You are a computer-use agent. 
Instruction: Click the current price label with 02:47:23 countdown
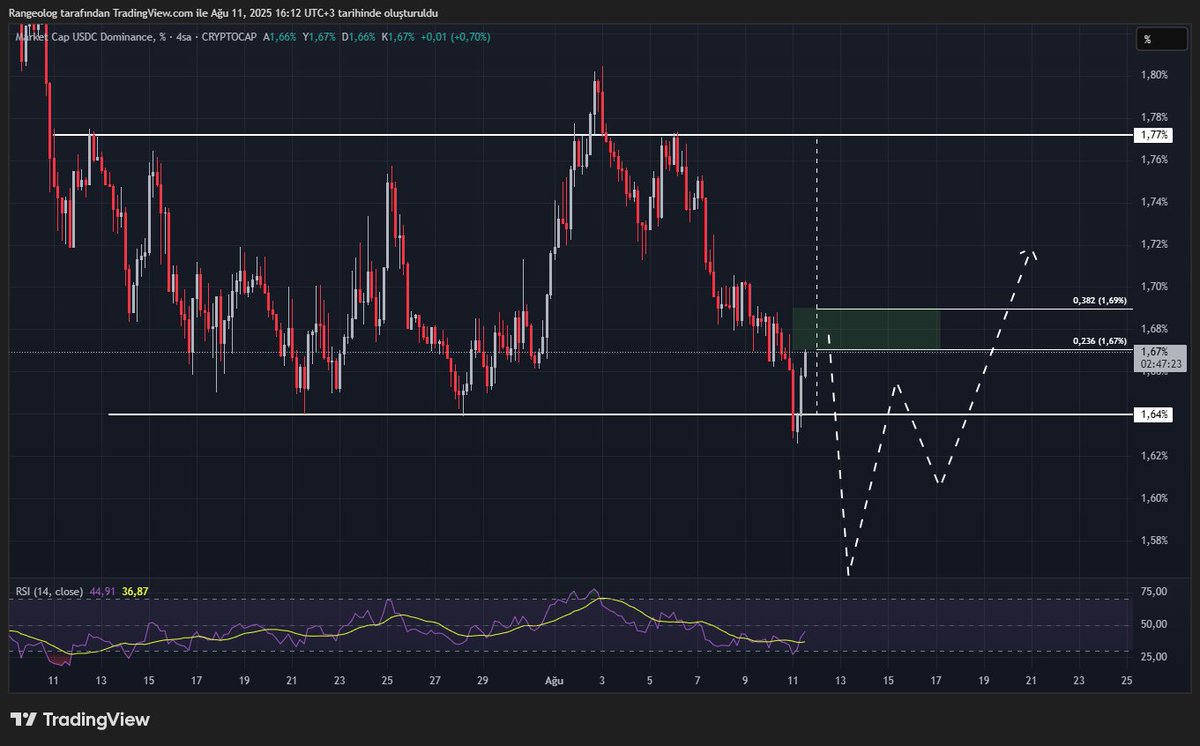1160,358
